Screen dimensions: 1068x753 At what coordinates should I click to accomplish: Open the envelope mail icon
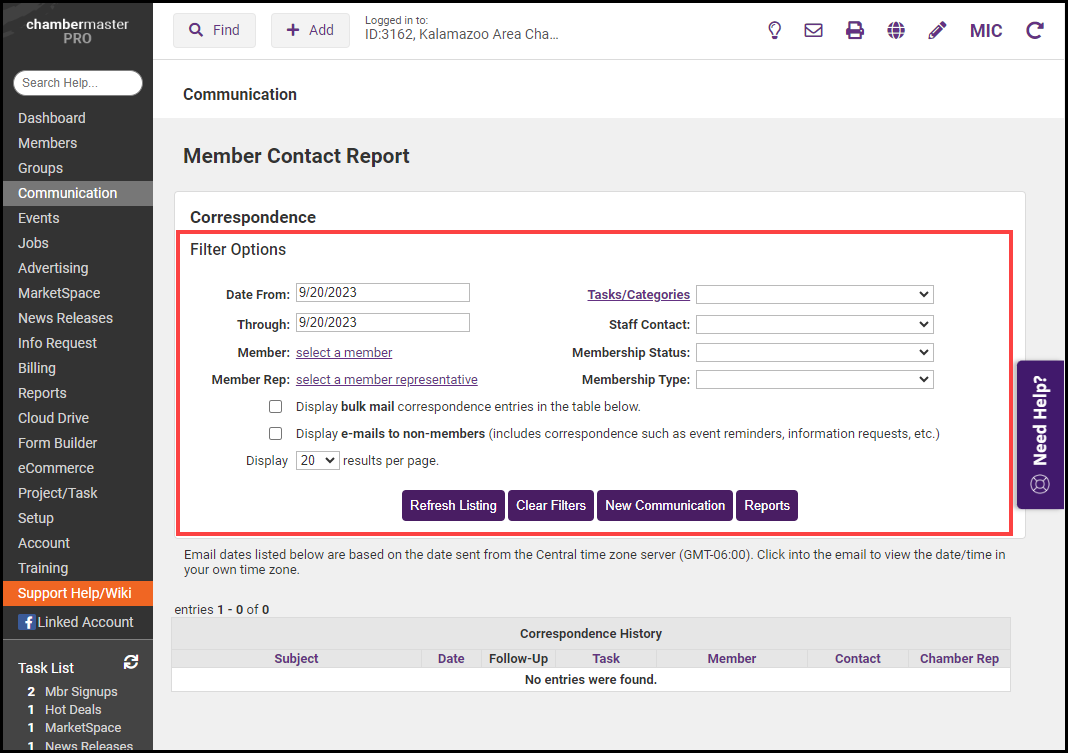click(814, 30)
